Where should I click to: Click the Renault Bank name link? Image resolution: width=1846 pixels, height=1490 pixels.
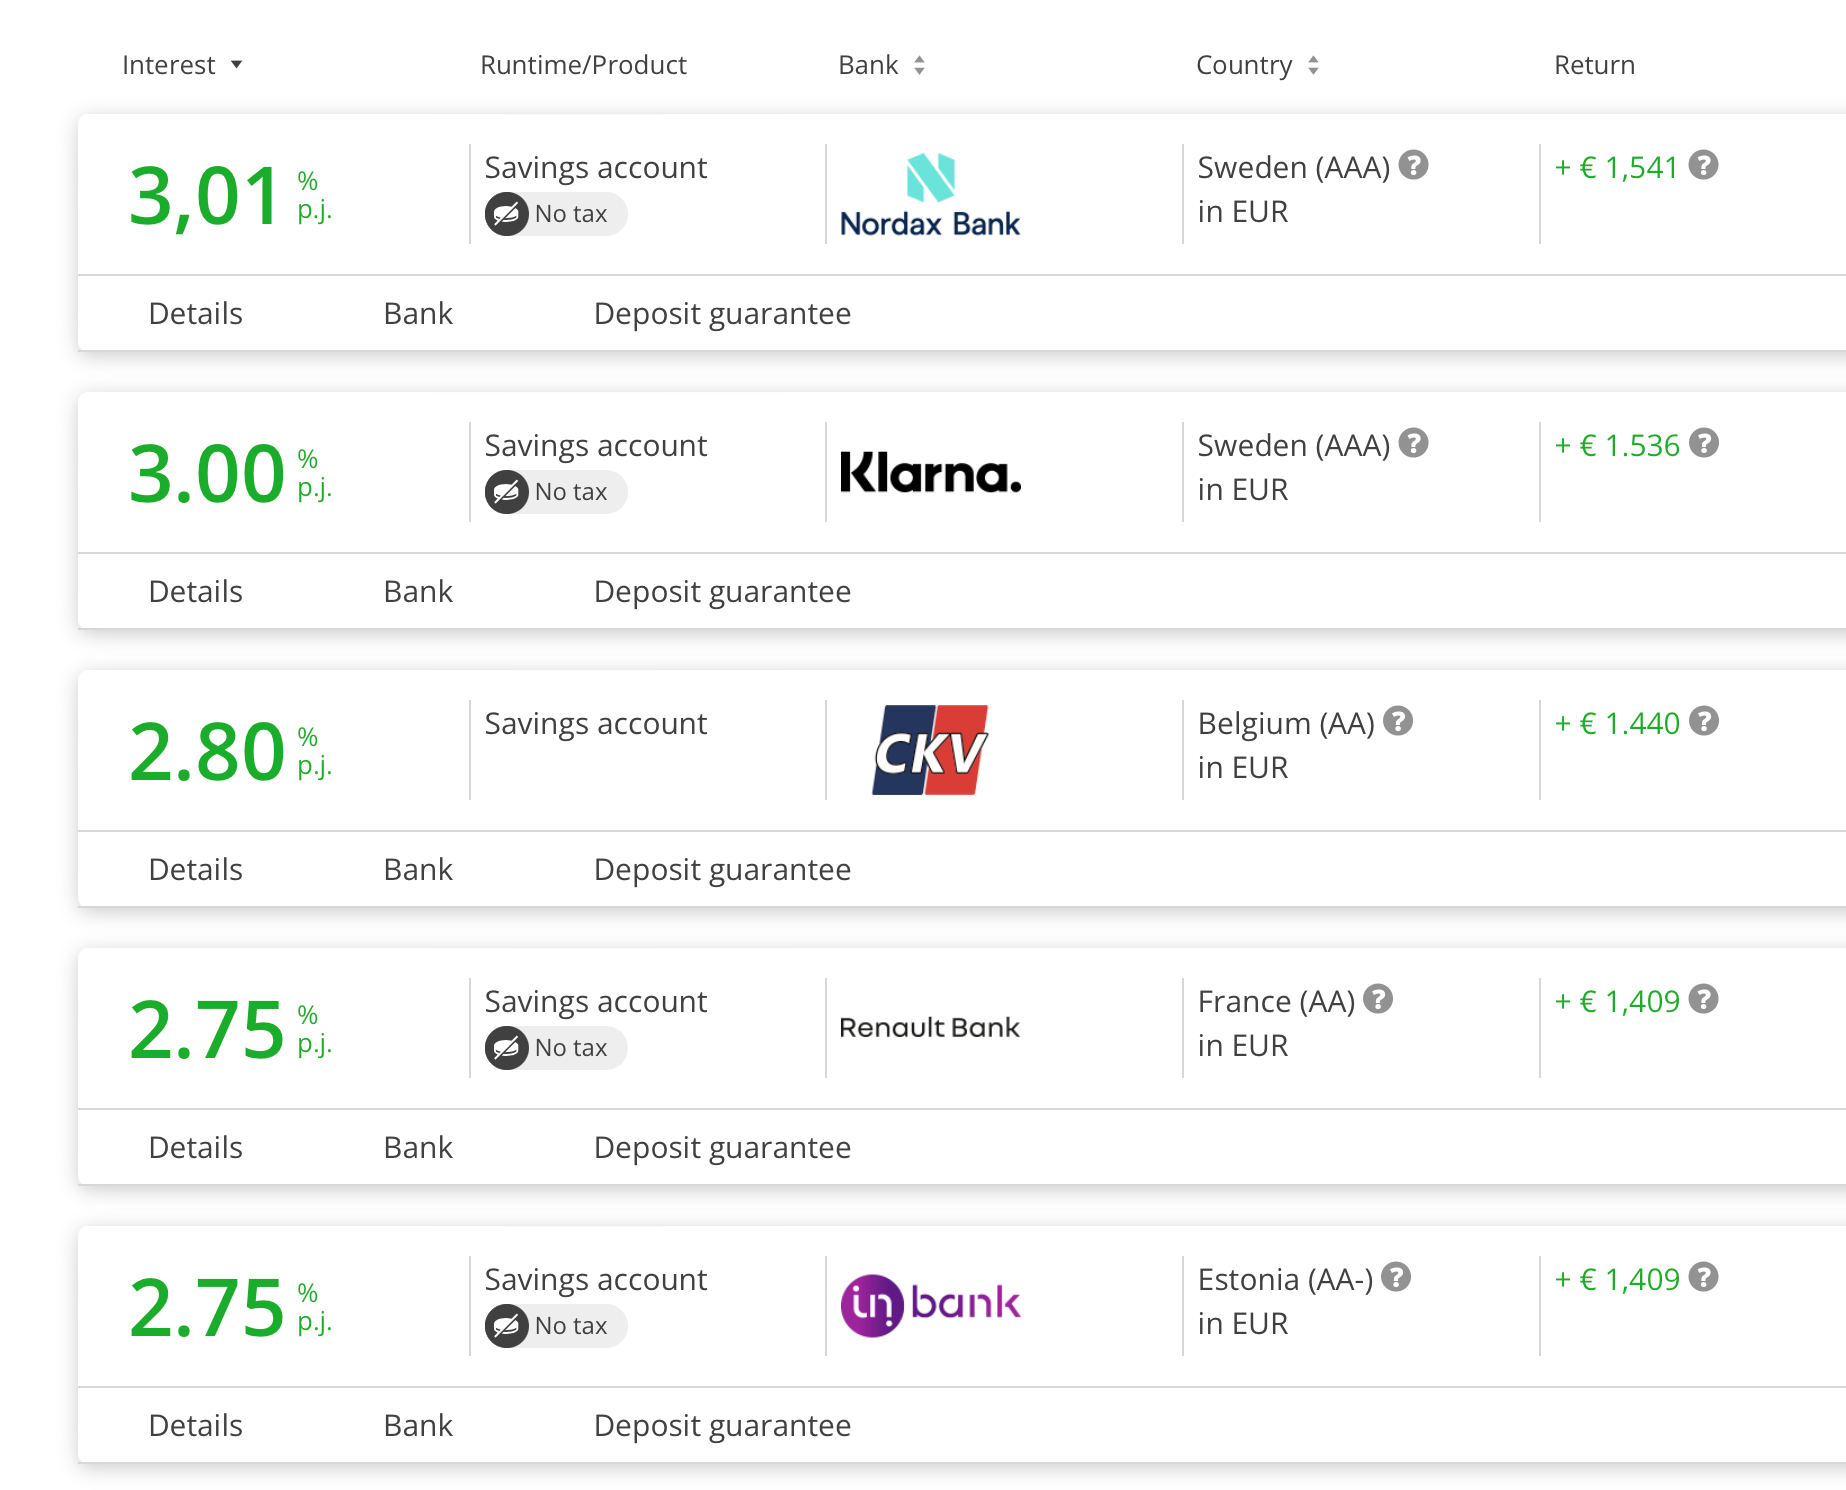930,1028
